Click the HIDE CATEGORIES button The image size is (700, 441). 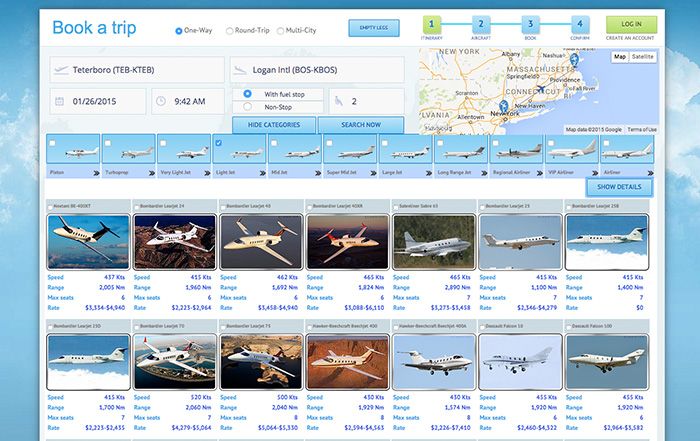274,125
